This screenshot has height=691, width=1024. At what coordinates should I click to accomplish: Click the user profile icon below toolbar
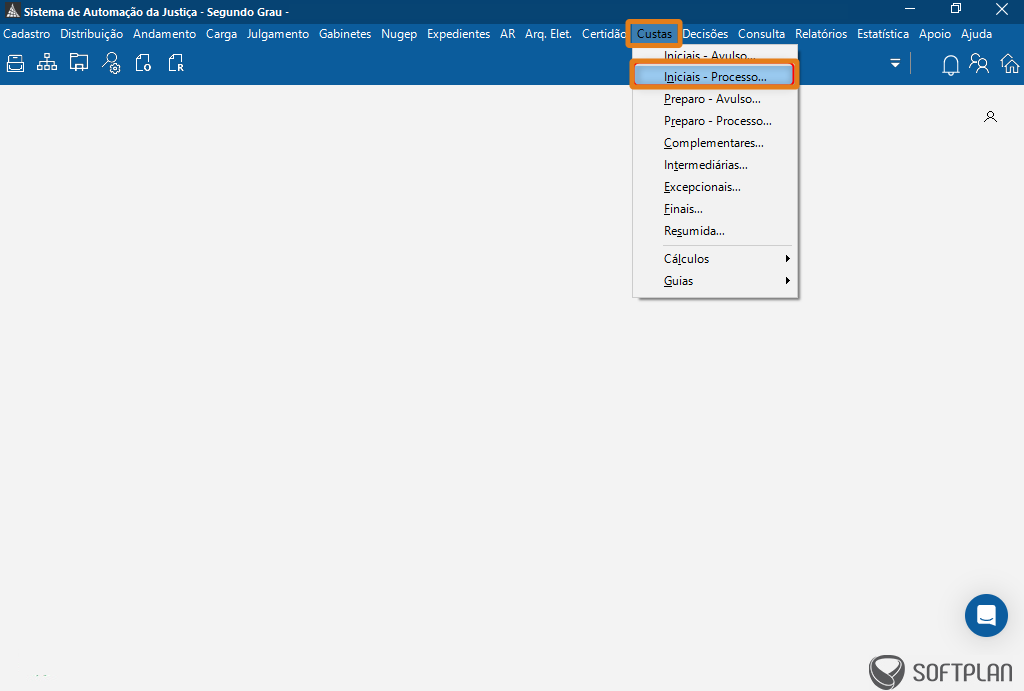click(990, 117)
